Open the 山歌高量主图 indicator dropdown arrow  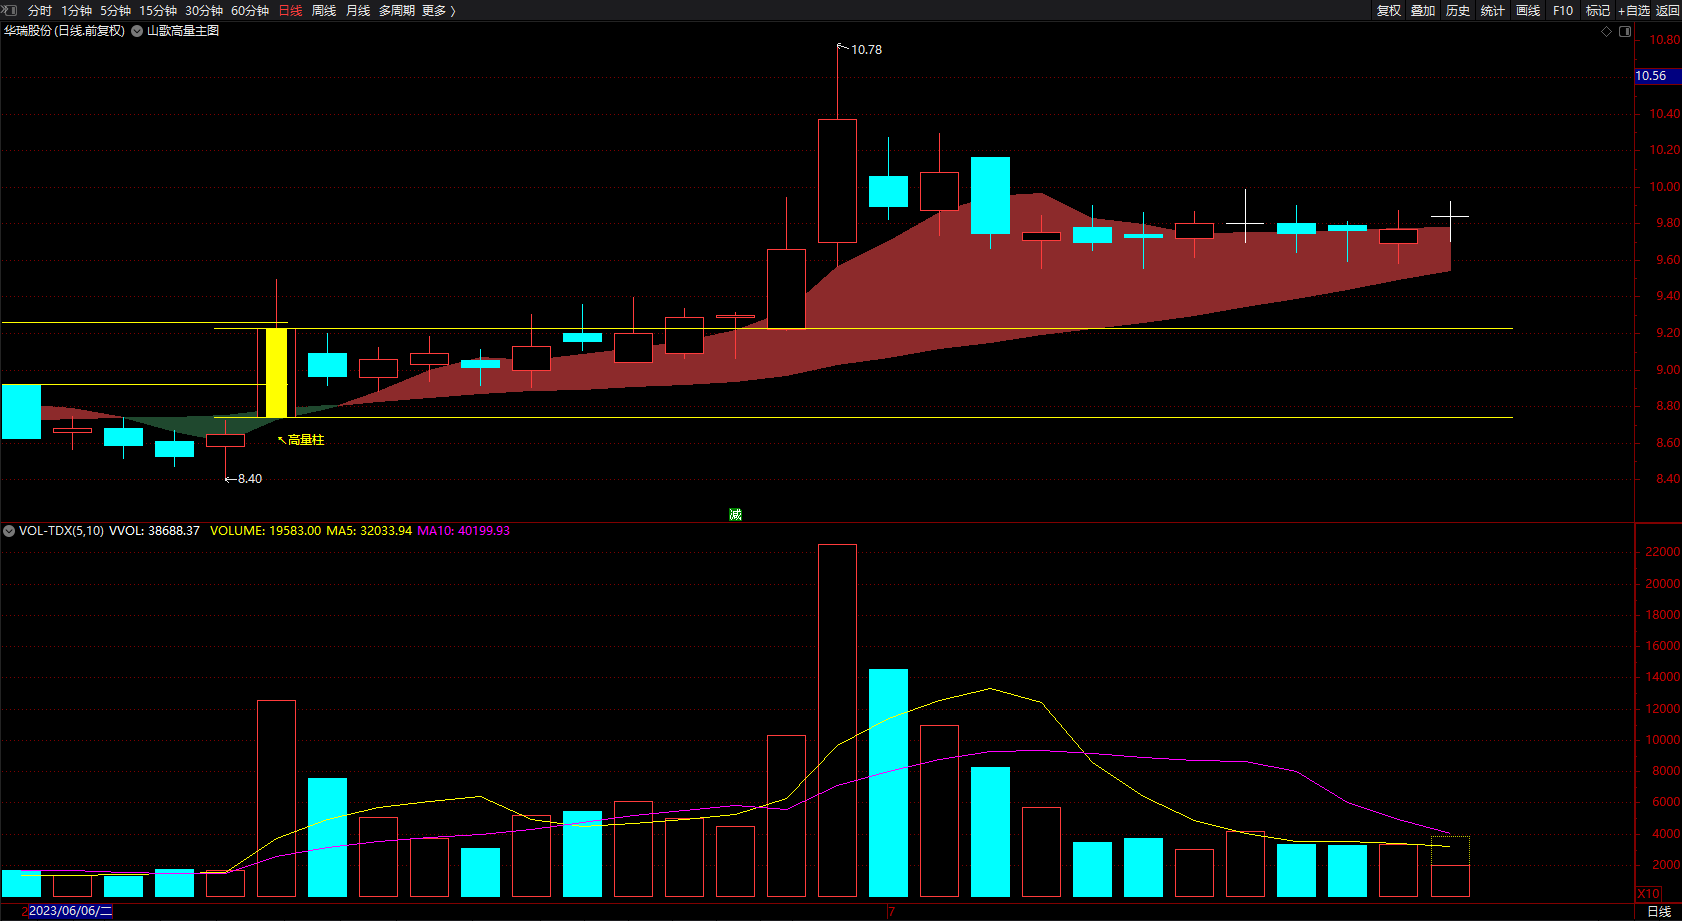(137, 31)
